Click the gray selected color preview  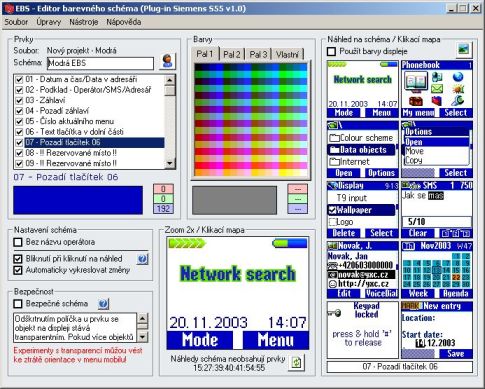(x=234, y=200)
